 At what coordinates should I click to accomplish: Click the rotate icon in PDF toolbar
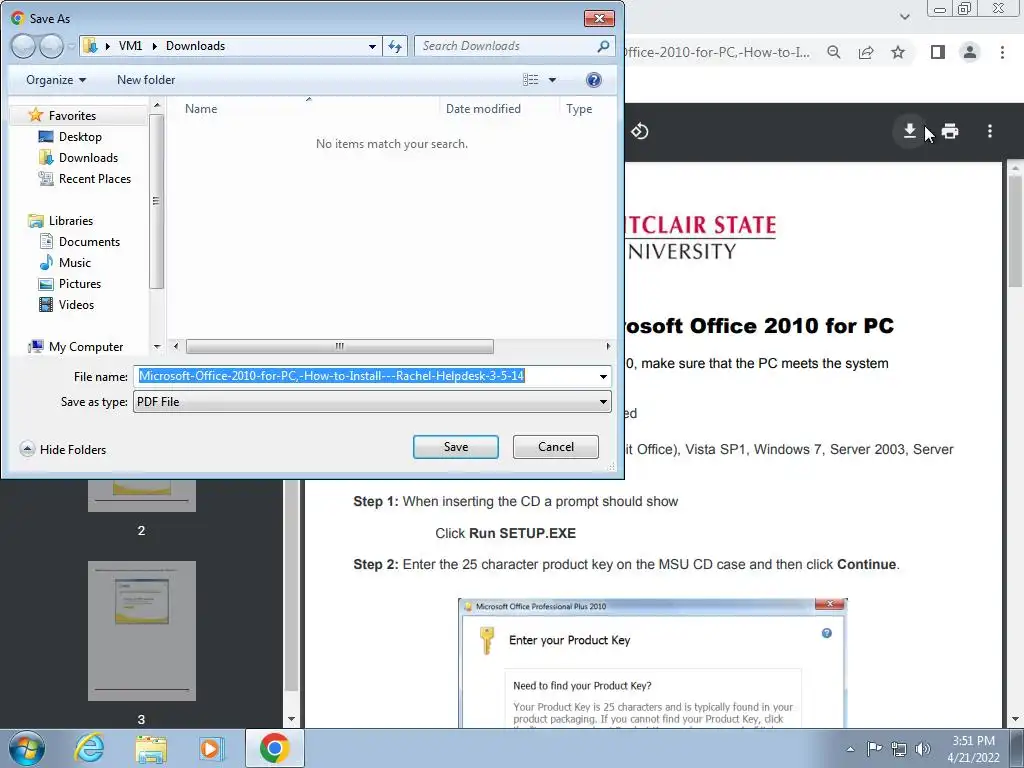(639, 131)
